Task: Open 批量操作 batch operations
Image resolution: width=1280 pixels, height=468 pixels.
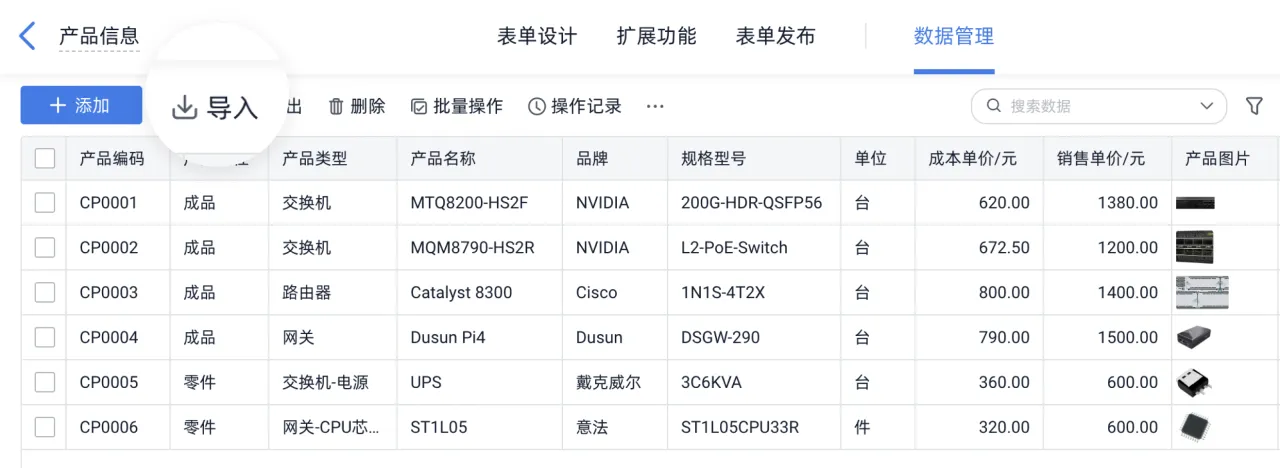Action: tap(457, 106)
